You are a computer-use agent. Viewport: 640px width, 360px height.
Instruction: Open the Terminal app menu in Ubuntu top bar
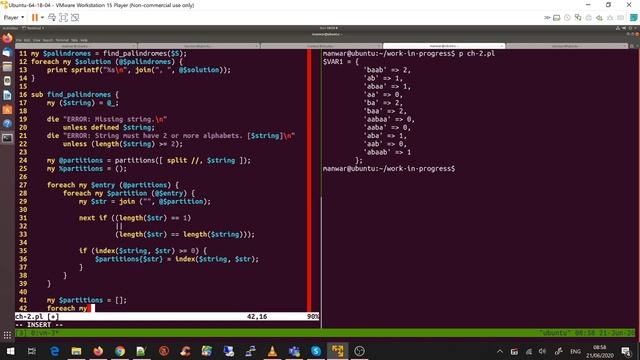33,28
